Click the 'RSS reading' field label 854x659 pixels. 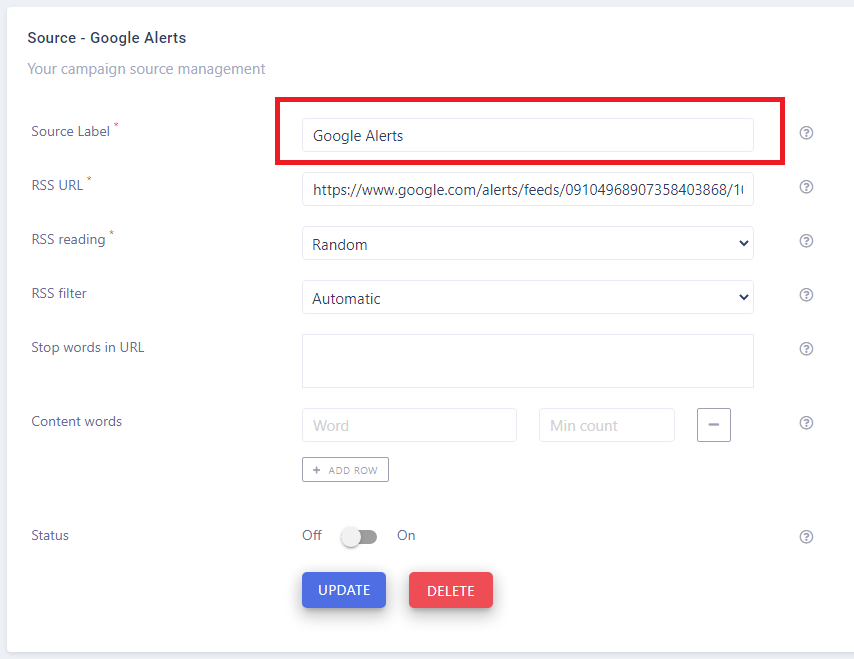[68, 240]
